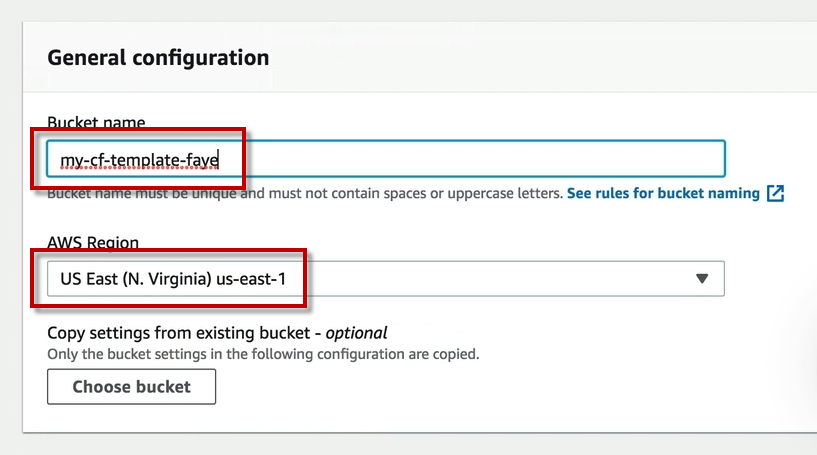Viewport: 817px width, 455px height.
Task: Click the General configuration heading
Action: (158, 57)
